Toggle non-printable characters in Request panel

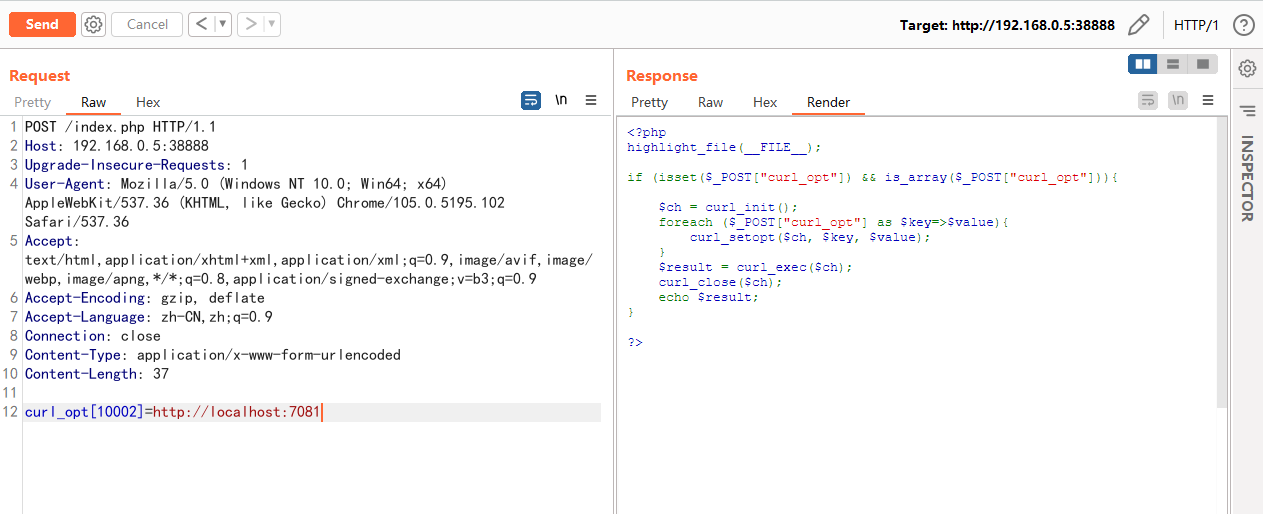tap(561, 100)
